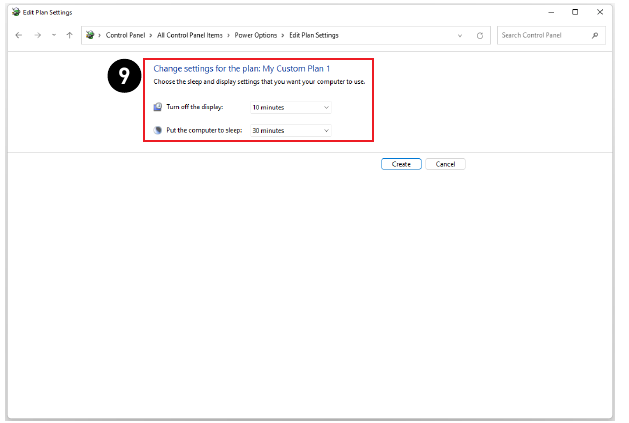The width and height of the screenshot is (629, 423).
Task: Refresh the Edit Plan Settings page
Action: (x=480, y=36)
